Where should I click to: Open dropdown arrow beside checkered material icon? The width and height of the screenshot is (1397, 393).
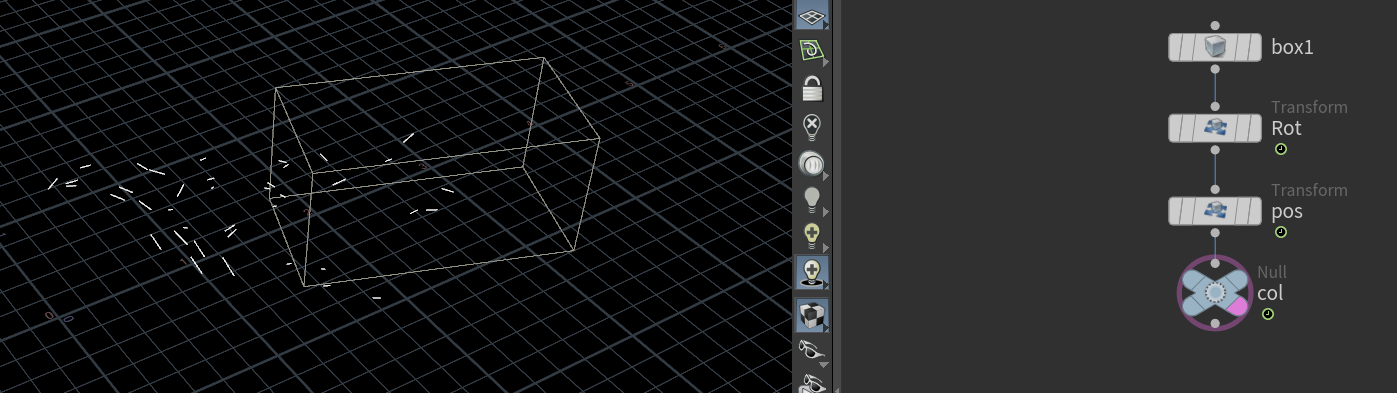click(x=825, y=328)
